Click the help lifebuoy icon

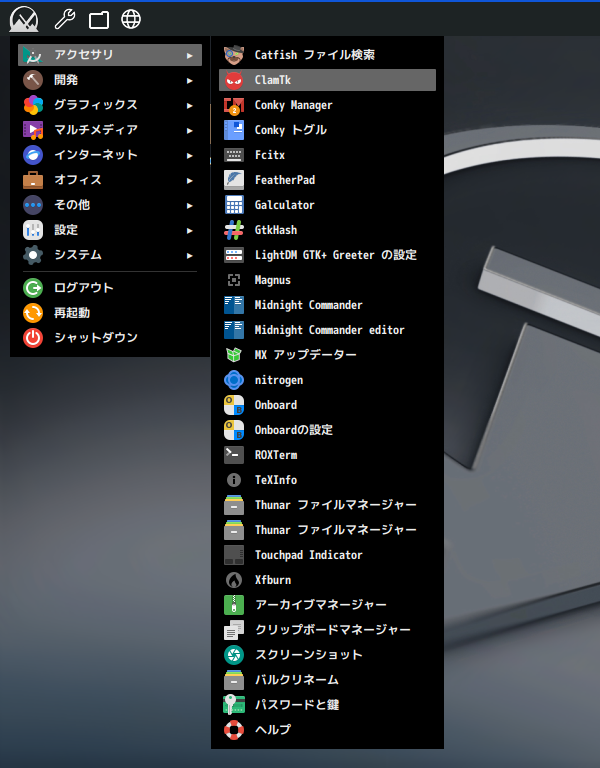pyautogui.click(x=234, y=729)
